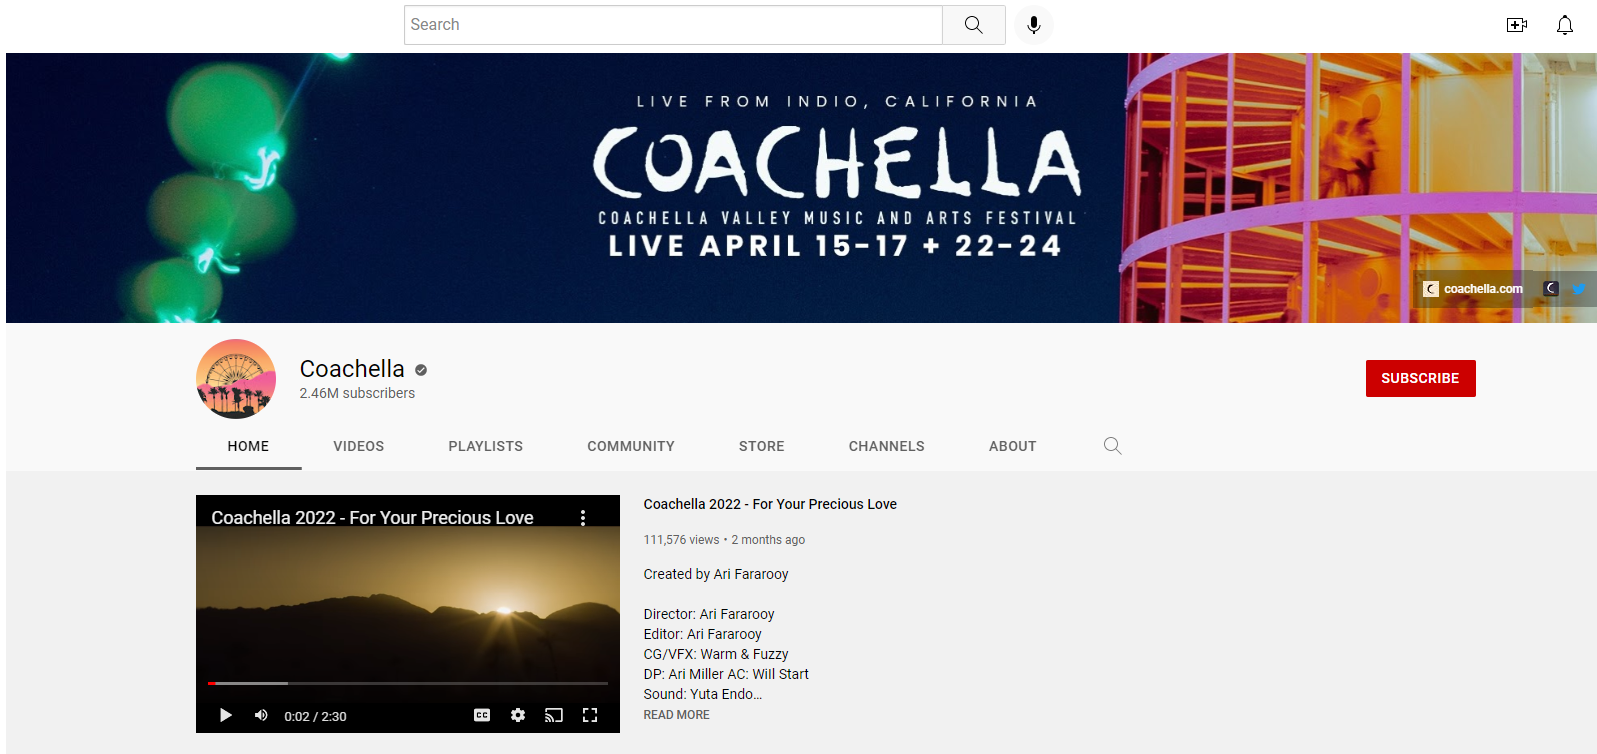Click the "Director: Ari Fararooy" line
This screenshot has width=1597, height=754.
point(709,614)
